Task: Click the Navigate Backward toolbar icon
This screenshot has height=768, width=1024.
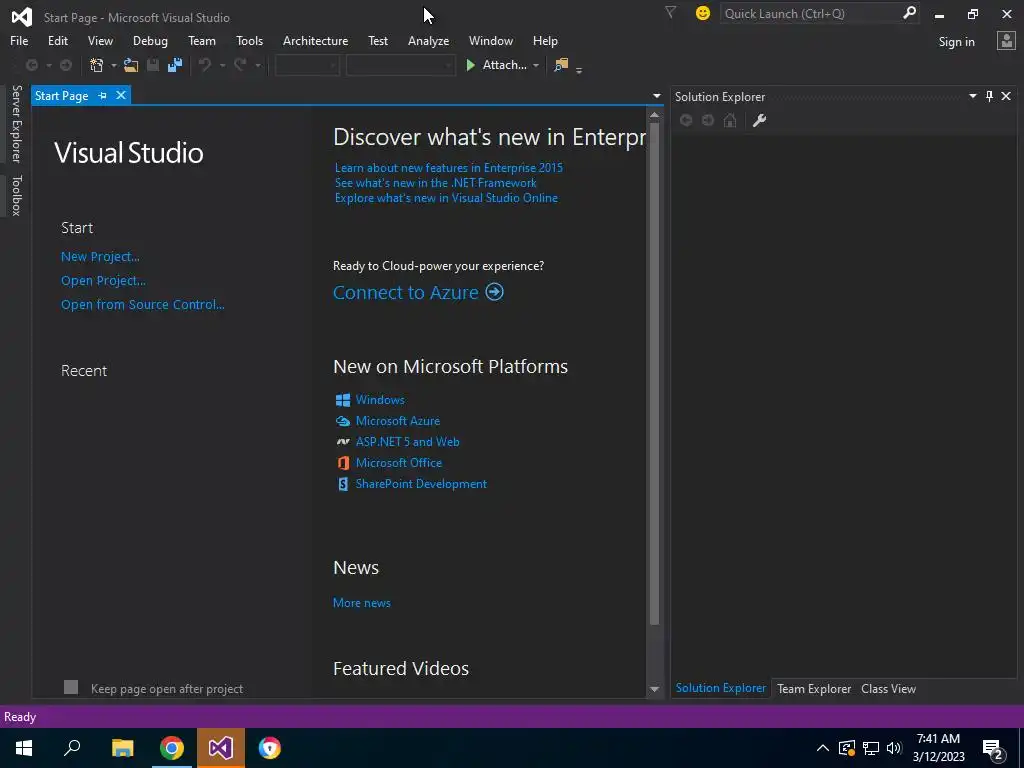Action: coord(31,65)
